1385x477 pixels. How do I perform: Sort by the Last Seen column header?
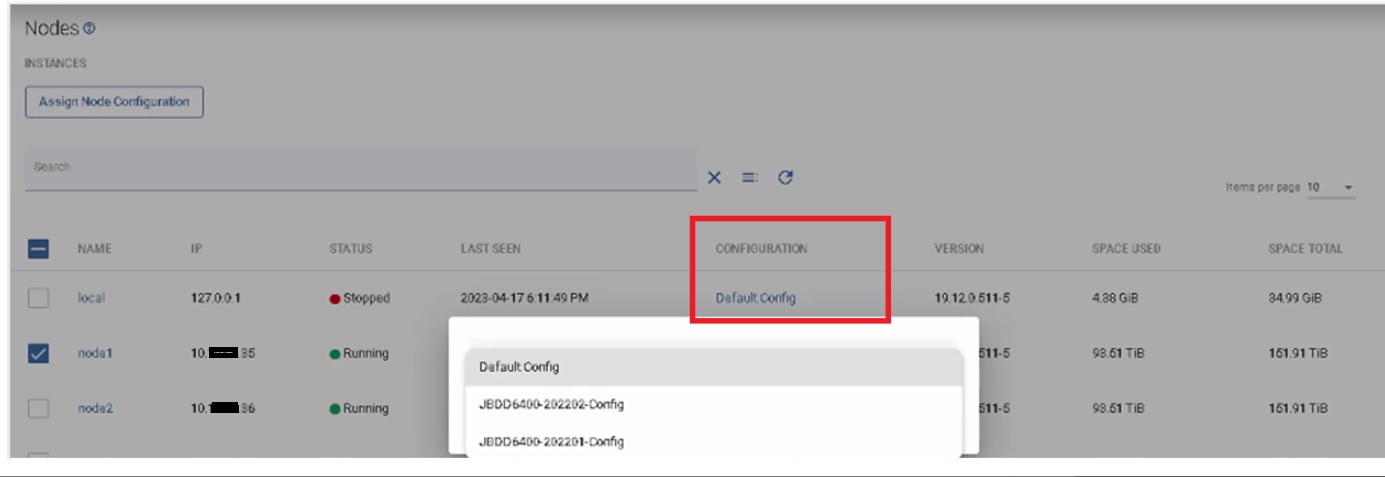490,249
